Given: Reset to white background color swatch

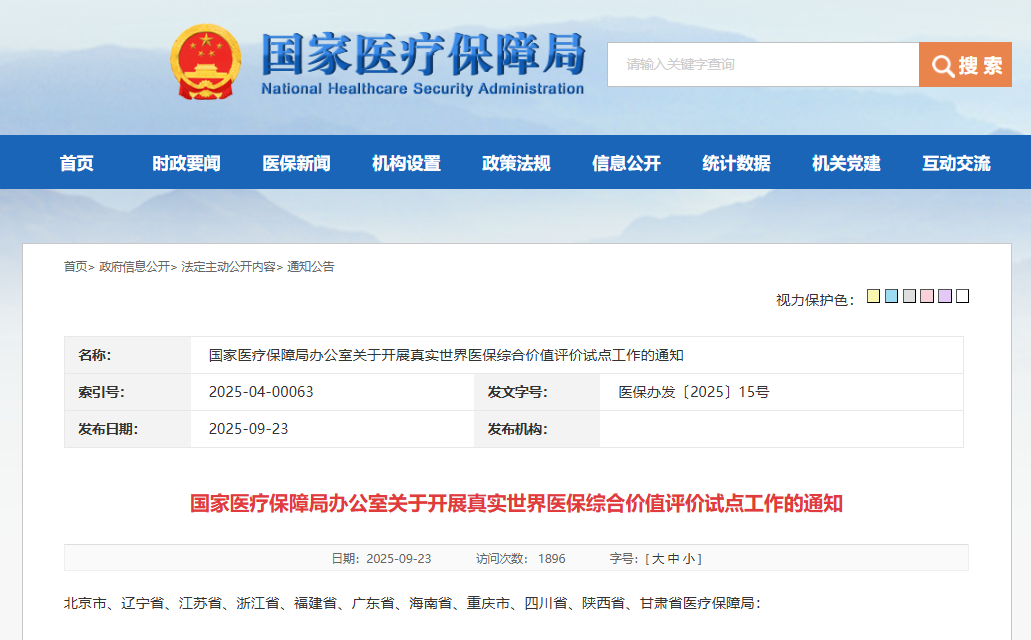Looking at the screenshot, I should pyautogui.click(x=962, y=296).
